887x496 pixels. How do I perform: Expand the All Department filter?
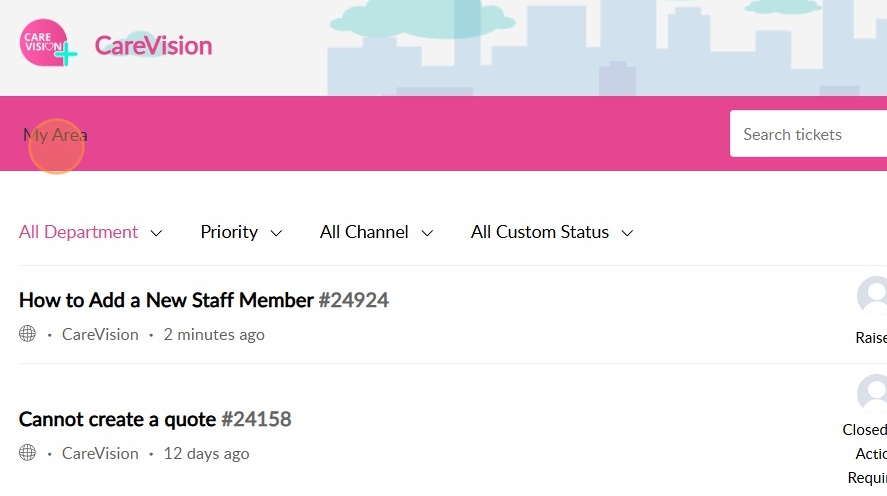[90, 232]
